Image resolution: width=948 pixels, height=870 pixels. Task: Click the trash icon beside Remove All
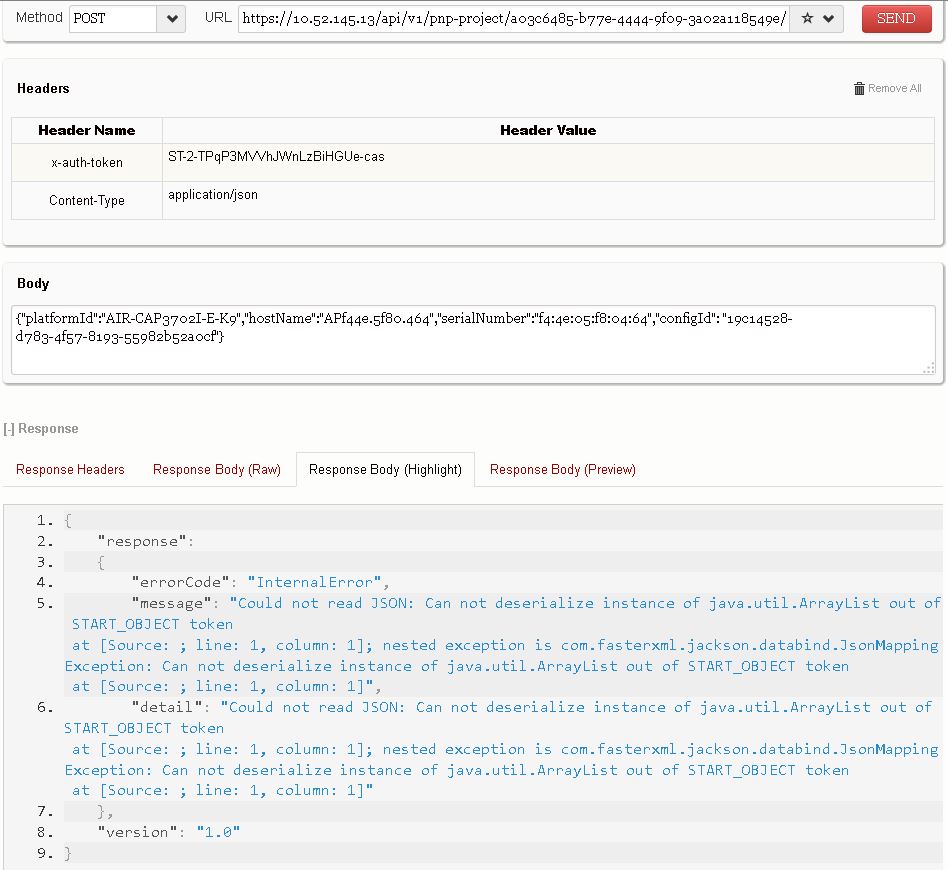pos(859,89)
